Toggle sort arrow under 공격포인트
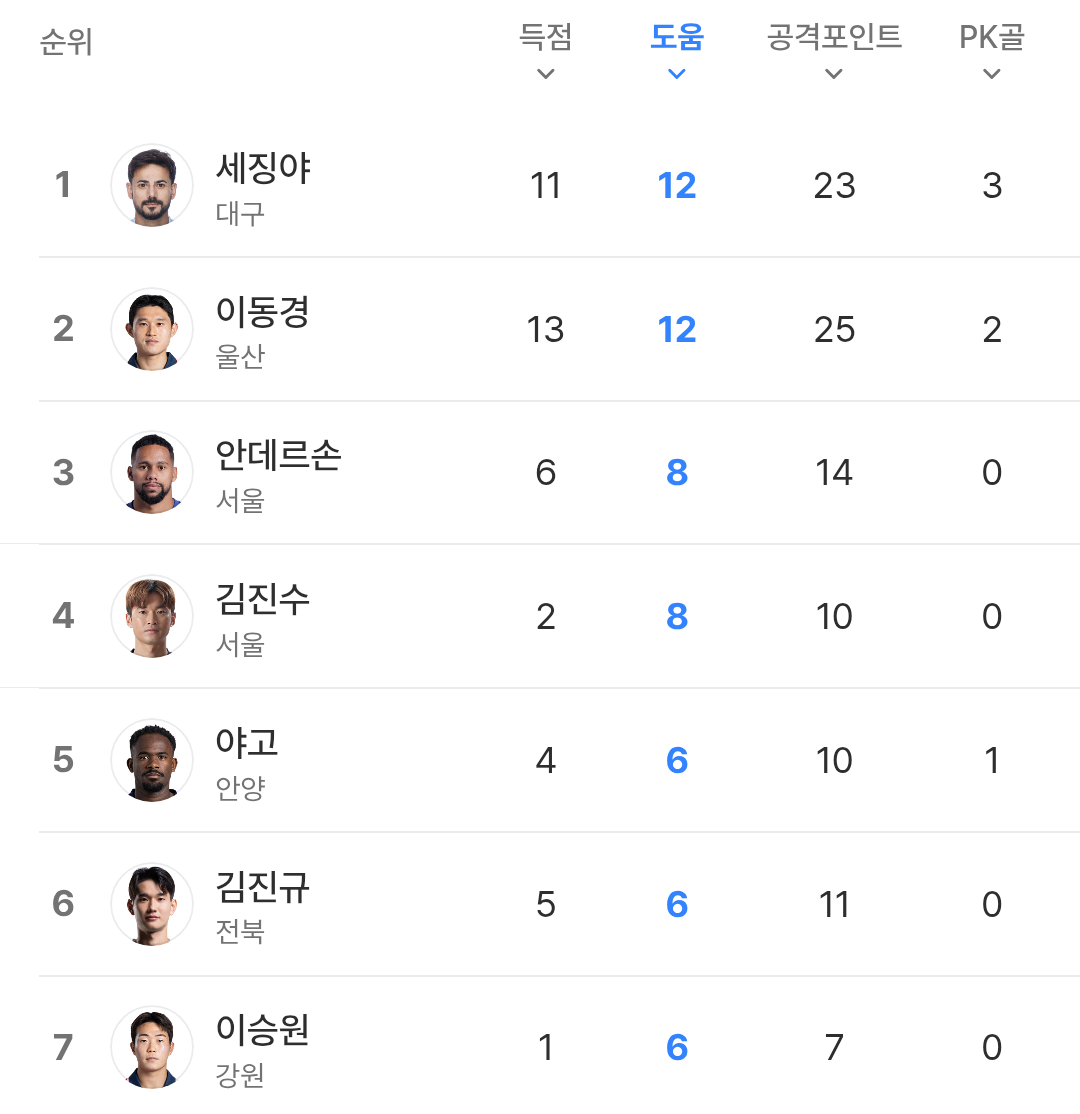The height and width of the screenshot is (1114, 1080). tap(834, 74)
